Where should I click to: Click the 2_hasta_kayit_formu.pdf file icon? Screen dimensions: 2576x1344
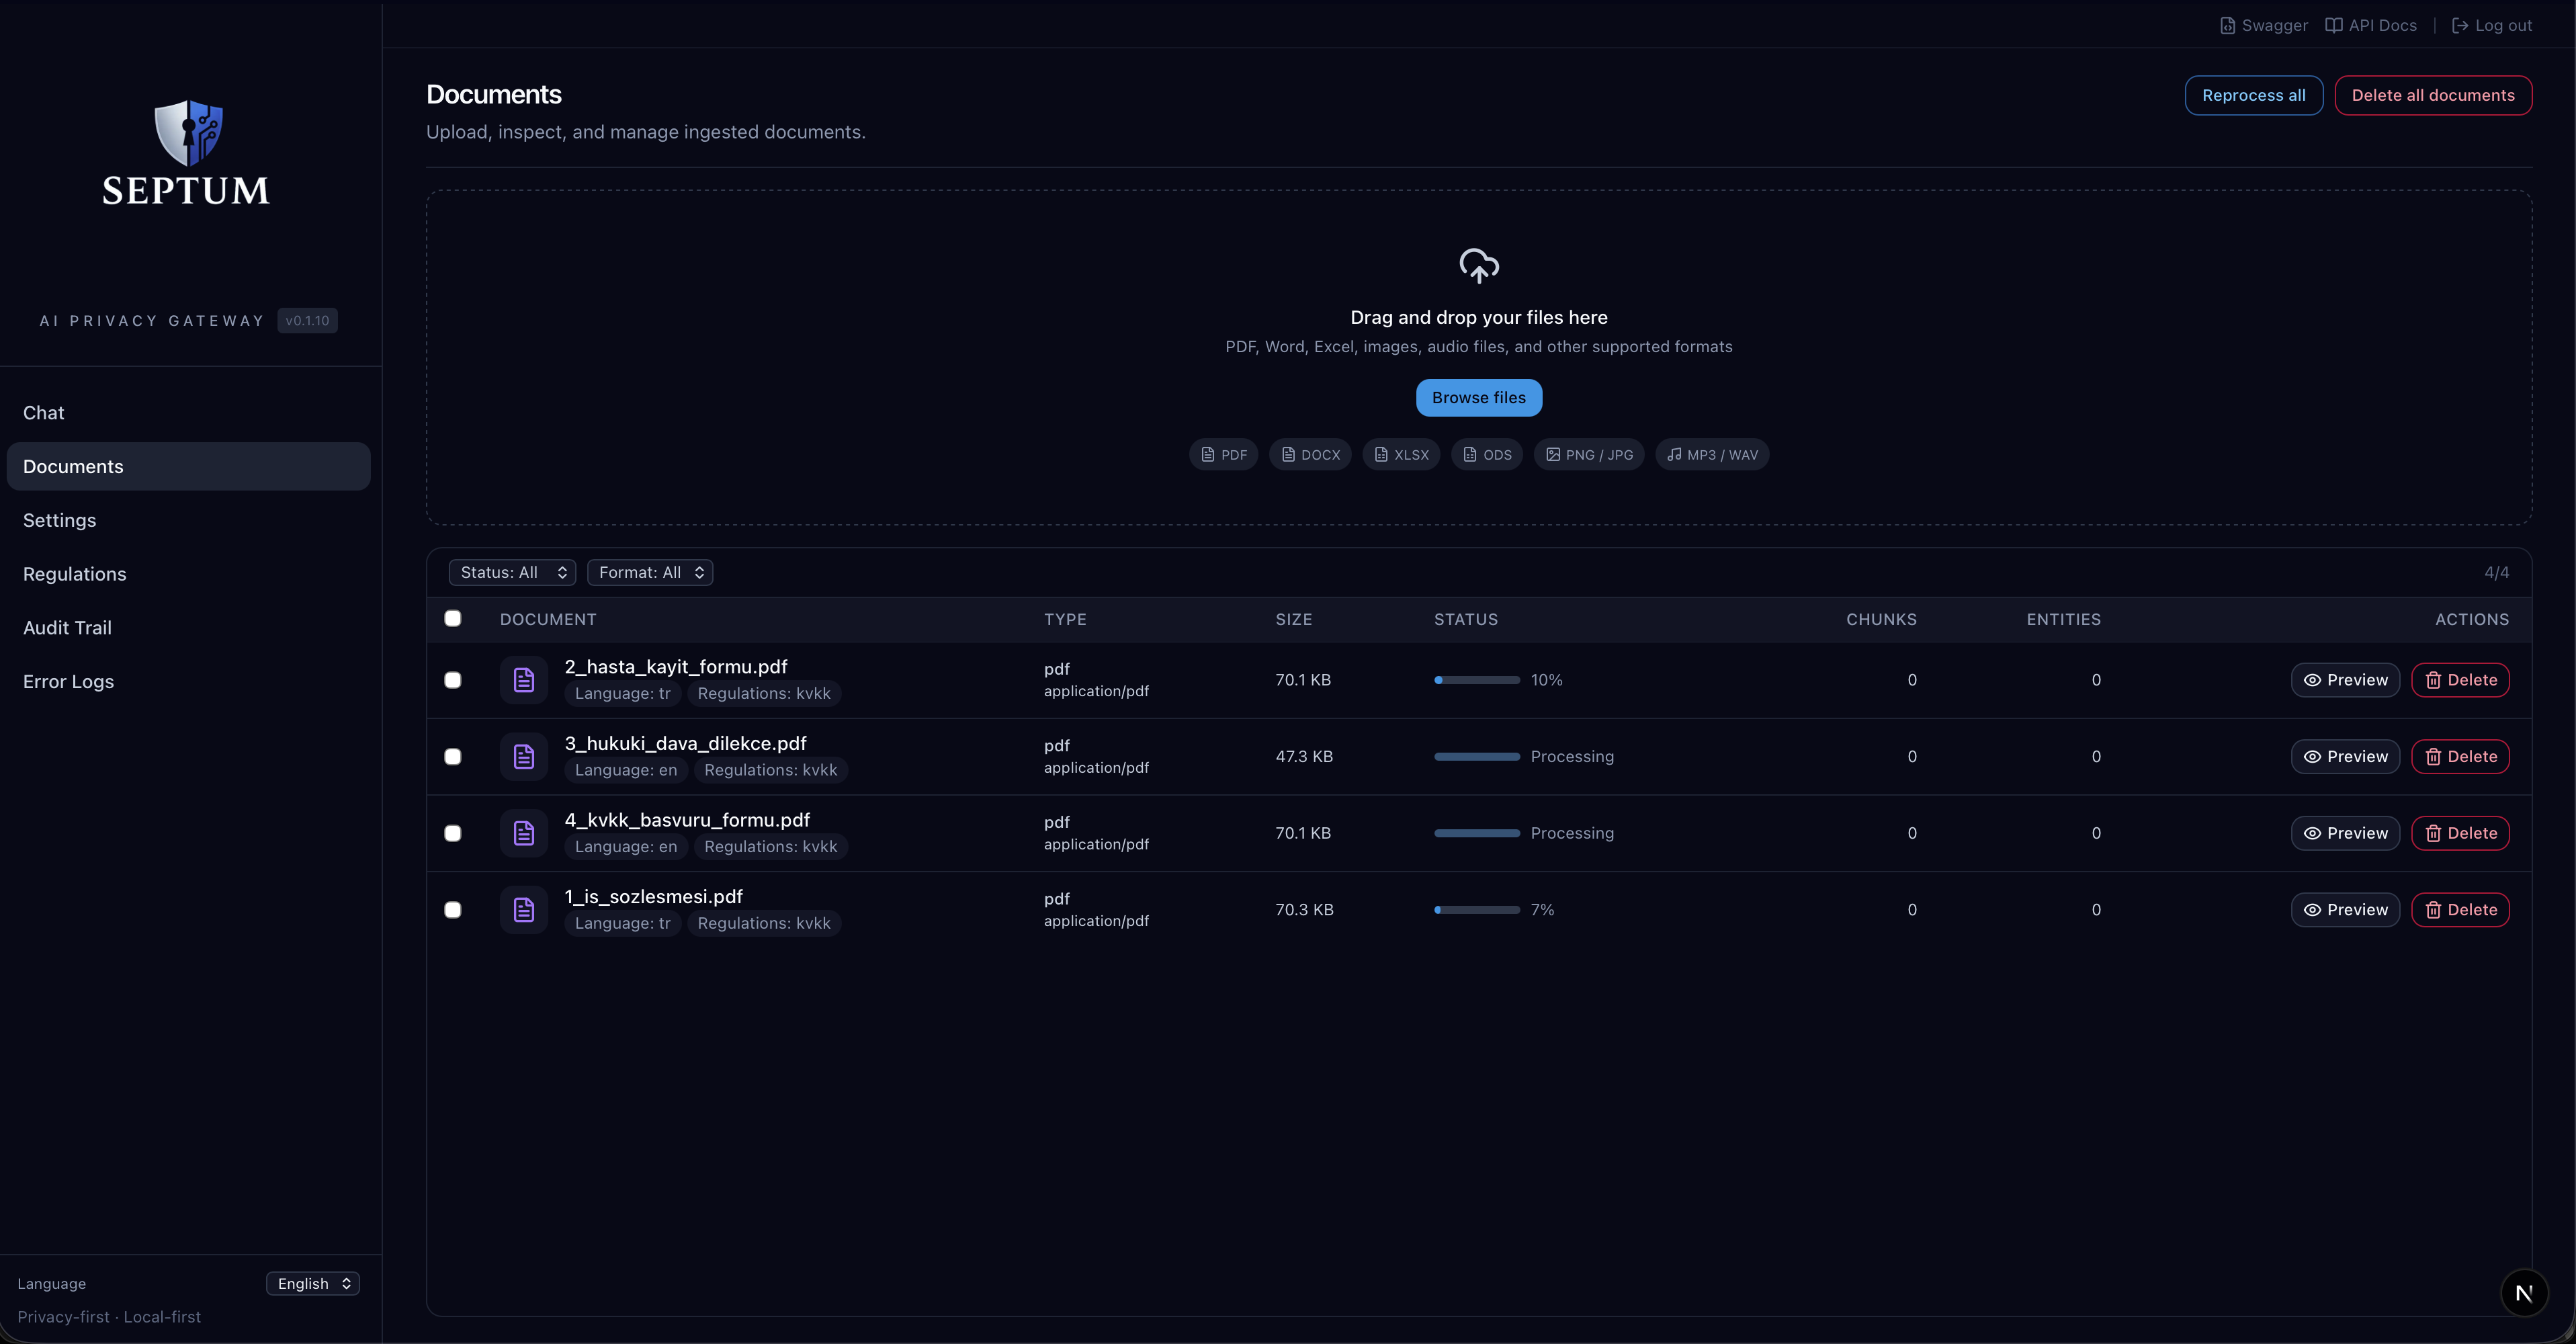(x=524, y=680)
